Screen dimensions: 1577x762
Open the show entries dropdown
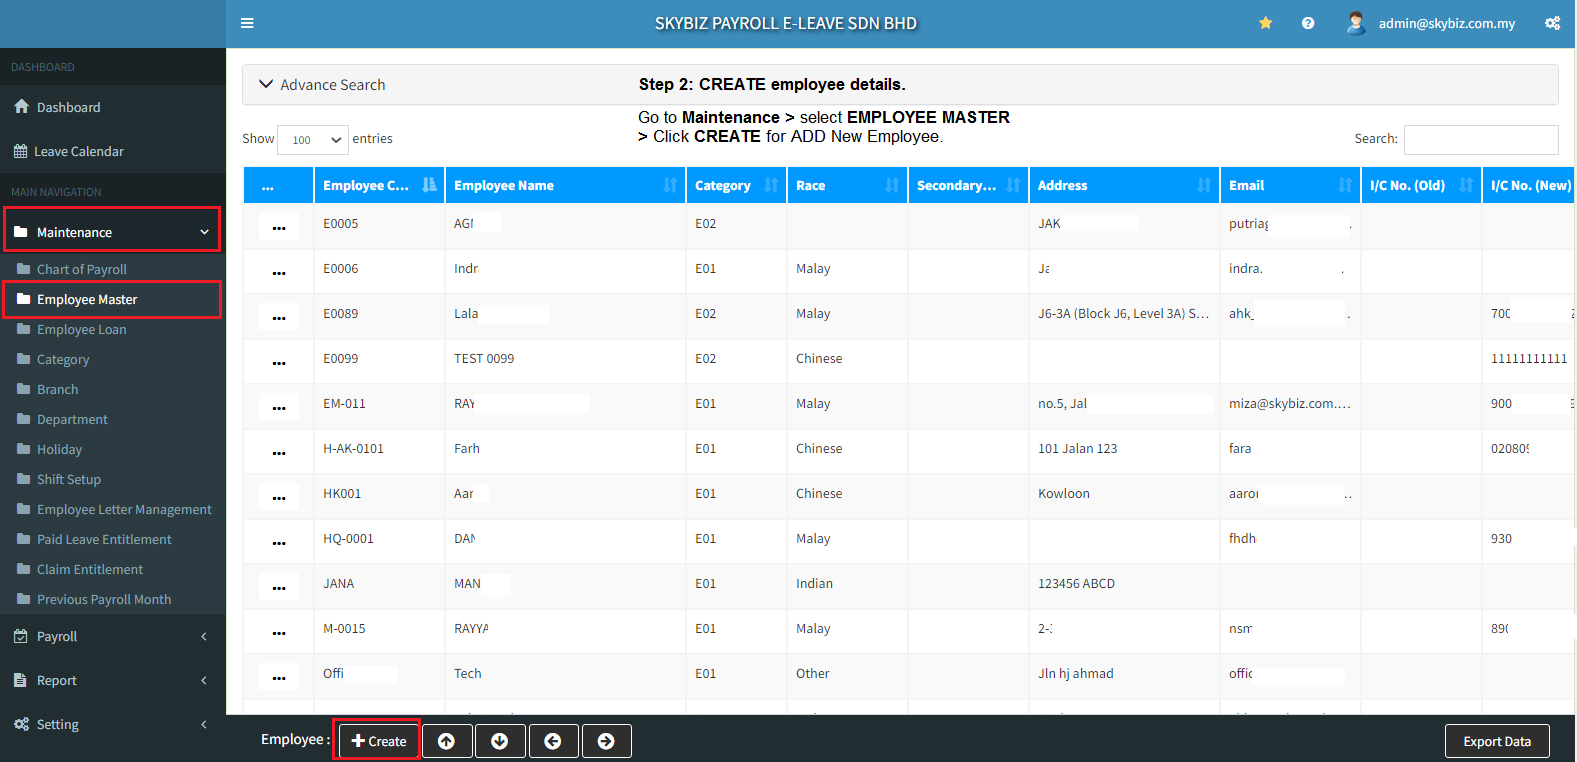click(x=313, y=140)
